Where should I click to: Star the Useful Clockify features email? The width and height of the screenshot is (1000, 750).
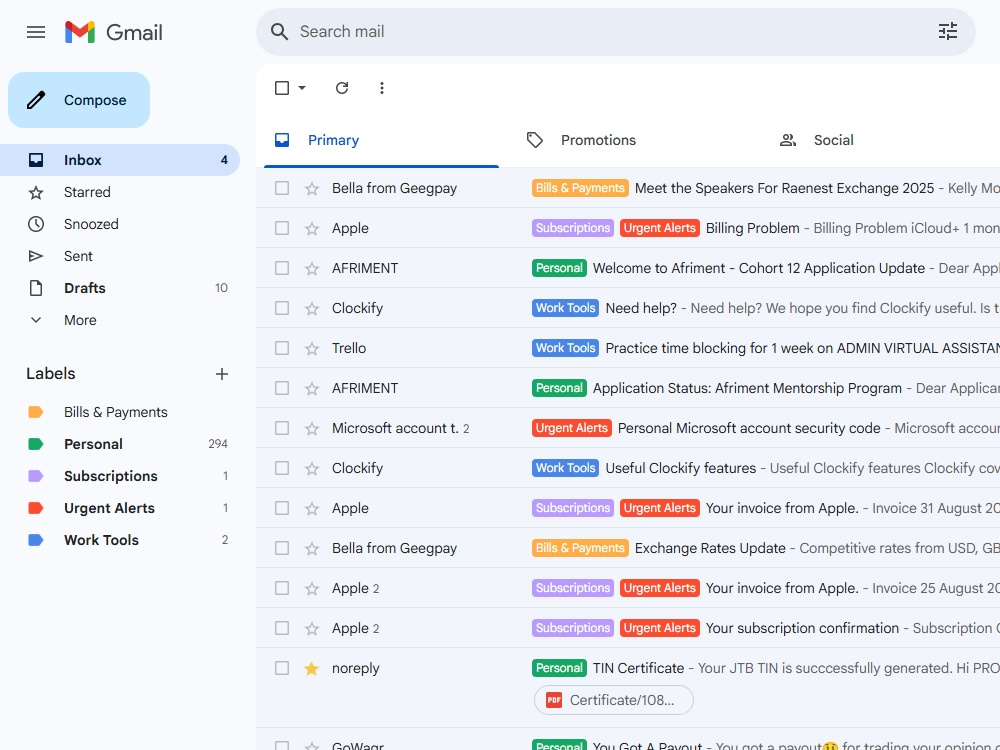(311, 469)
